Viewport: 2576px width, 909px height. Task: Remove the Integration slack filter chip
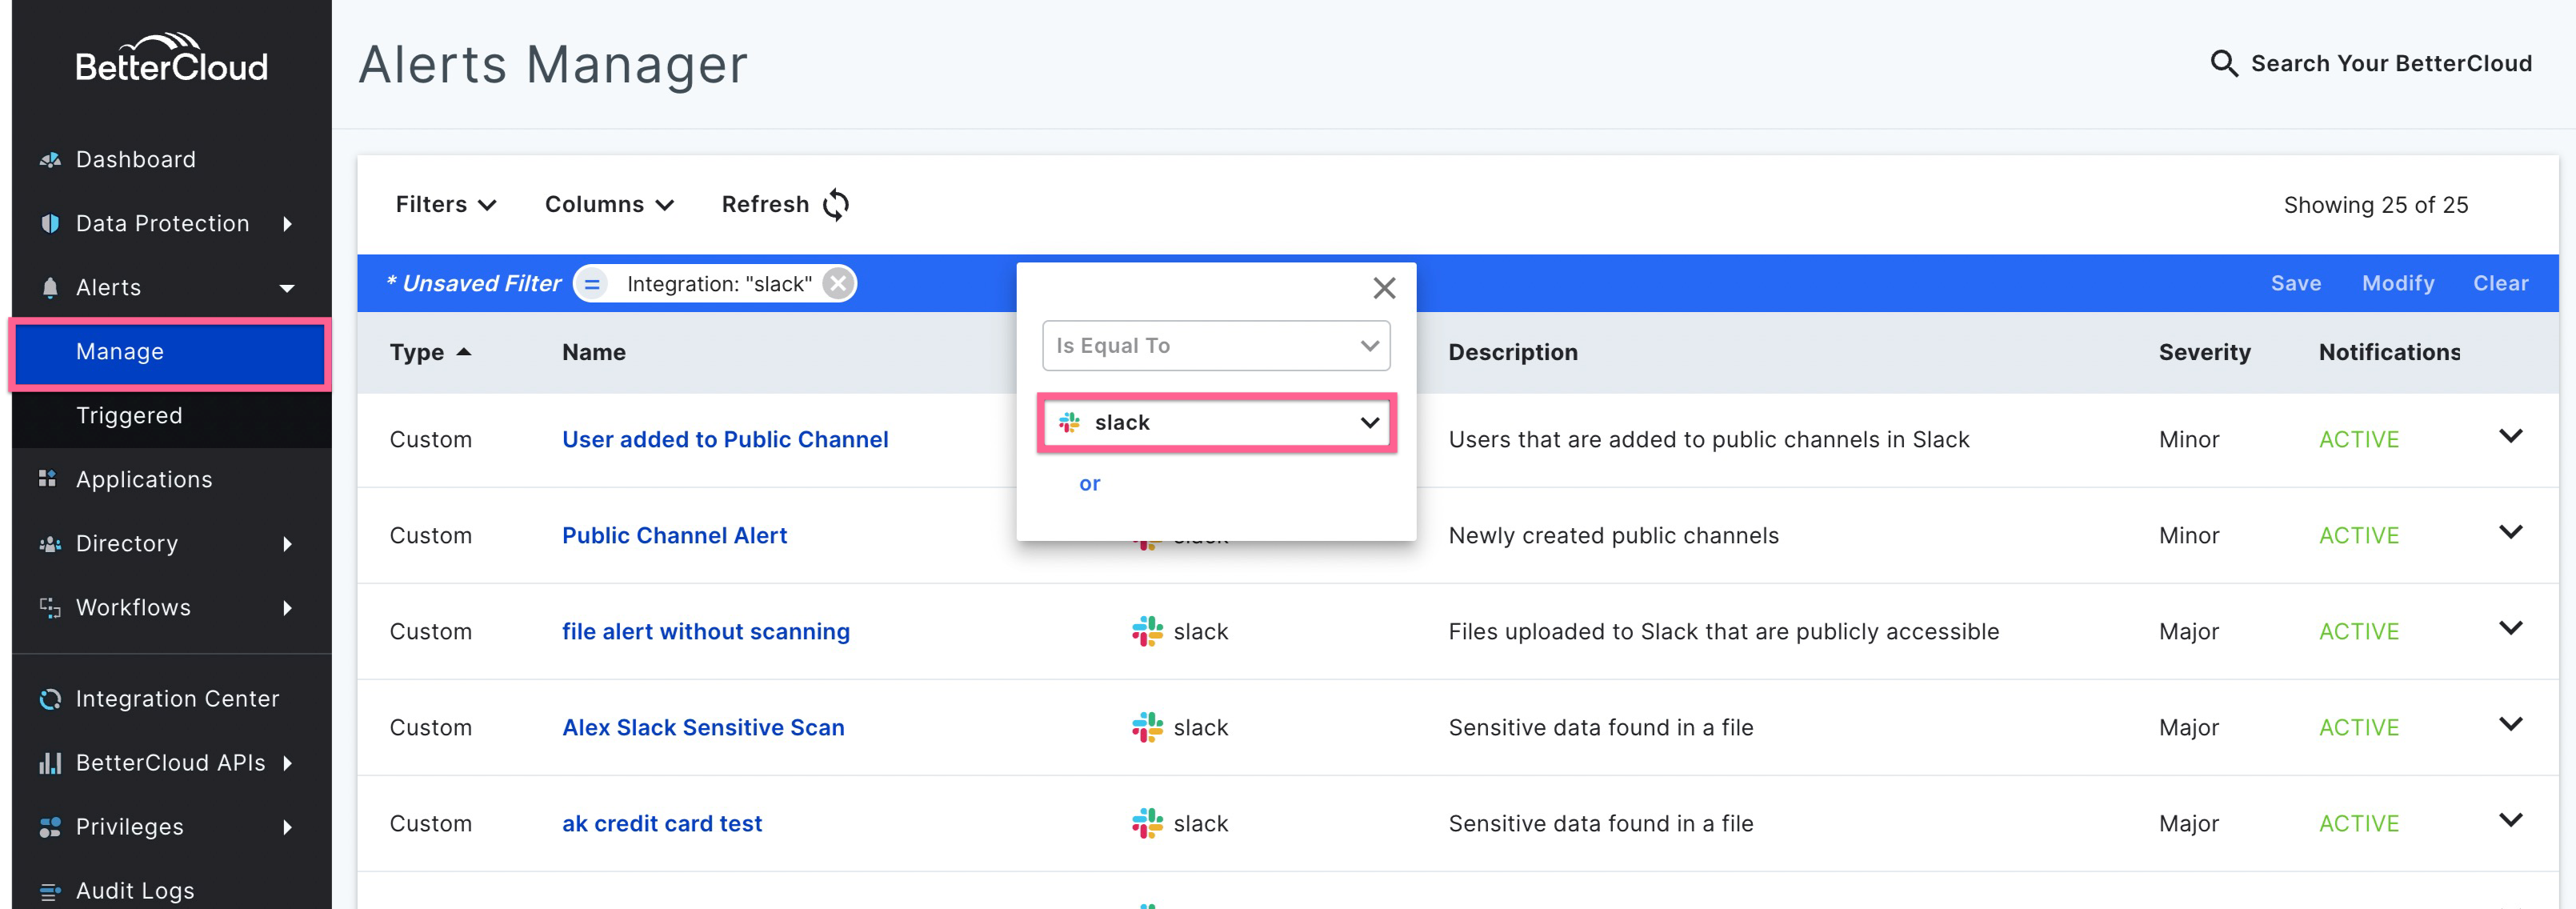coord(838,282)
